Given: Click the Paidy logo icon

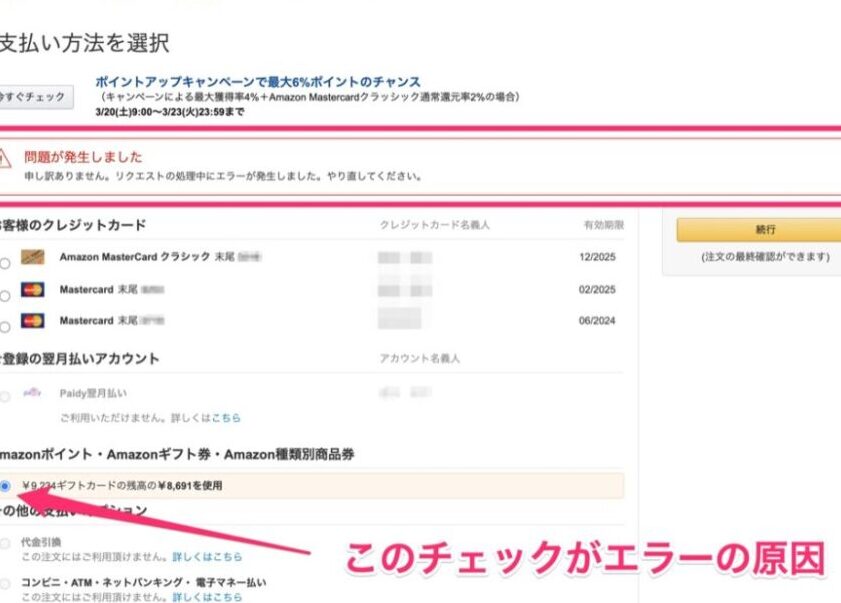Looking at the screenshot, I should pyautogui.click(x=33, y=393).
